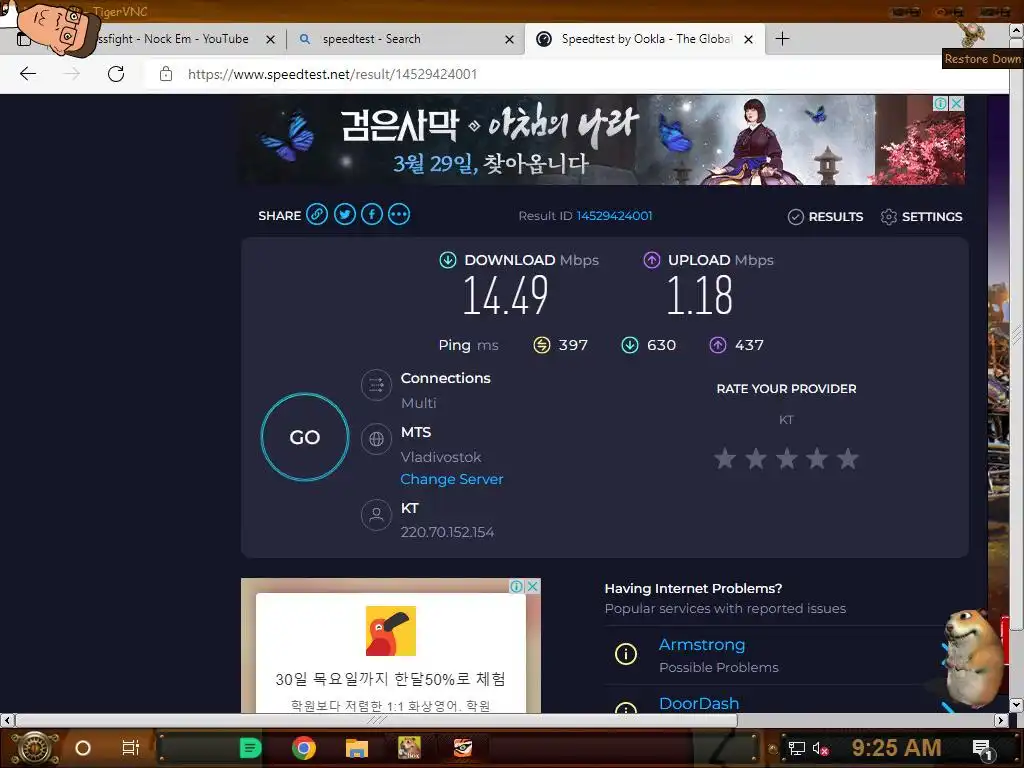Open Task View in taskbar
The width and height of the screenshot is (1024, 768).
[x=131, y=748]
